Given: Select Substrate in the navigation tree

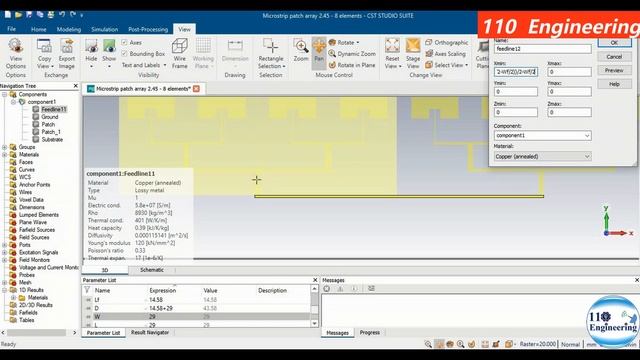Looking at the screenshot, I should click(x=52, y=140).
